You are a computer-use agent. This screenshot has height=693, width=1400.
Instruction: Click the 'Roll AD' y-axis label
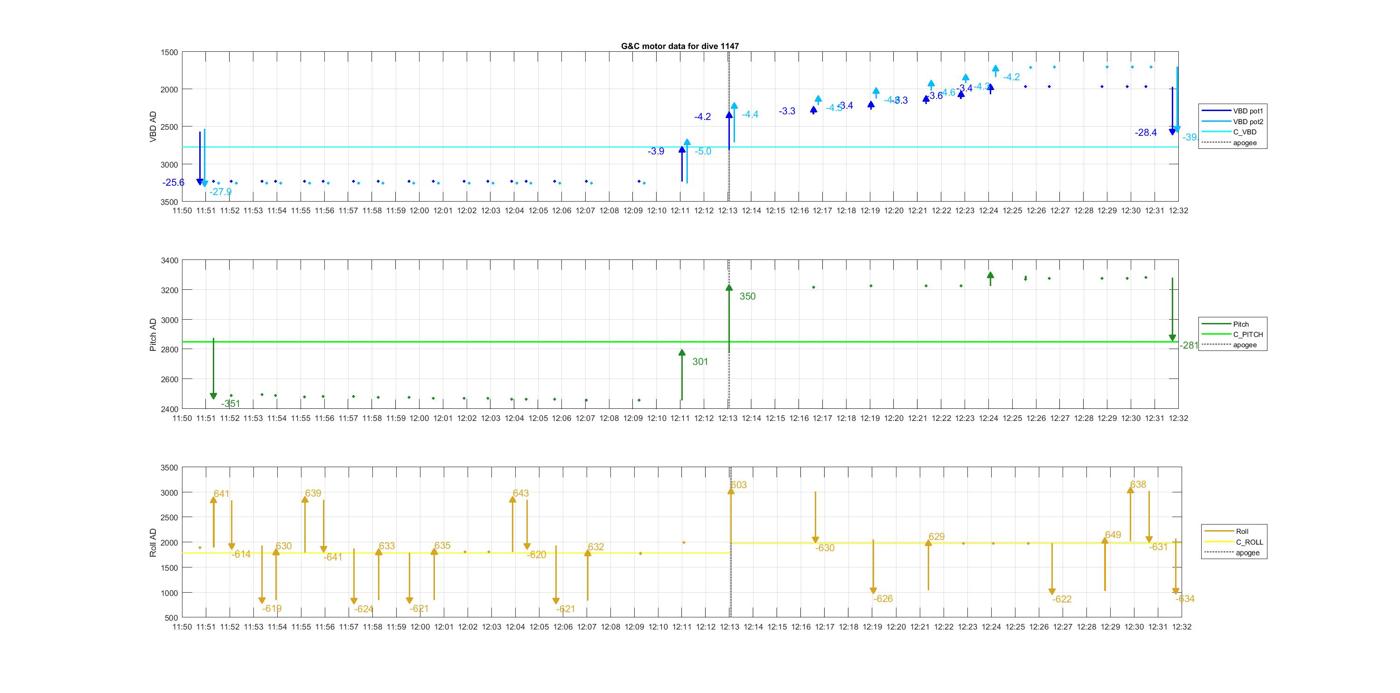pyautogui.click(x=154, y=543)
